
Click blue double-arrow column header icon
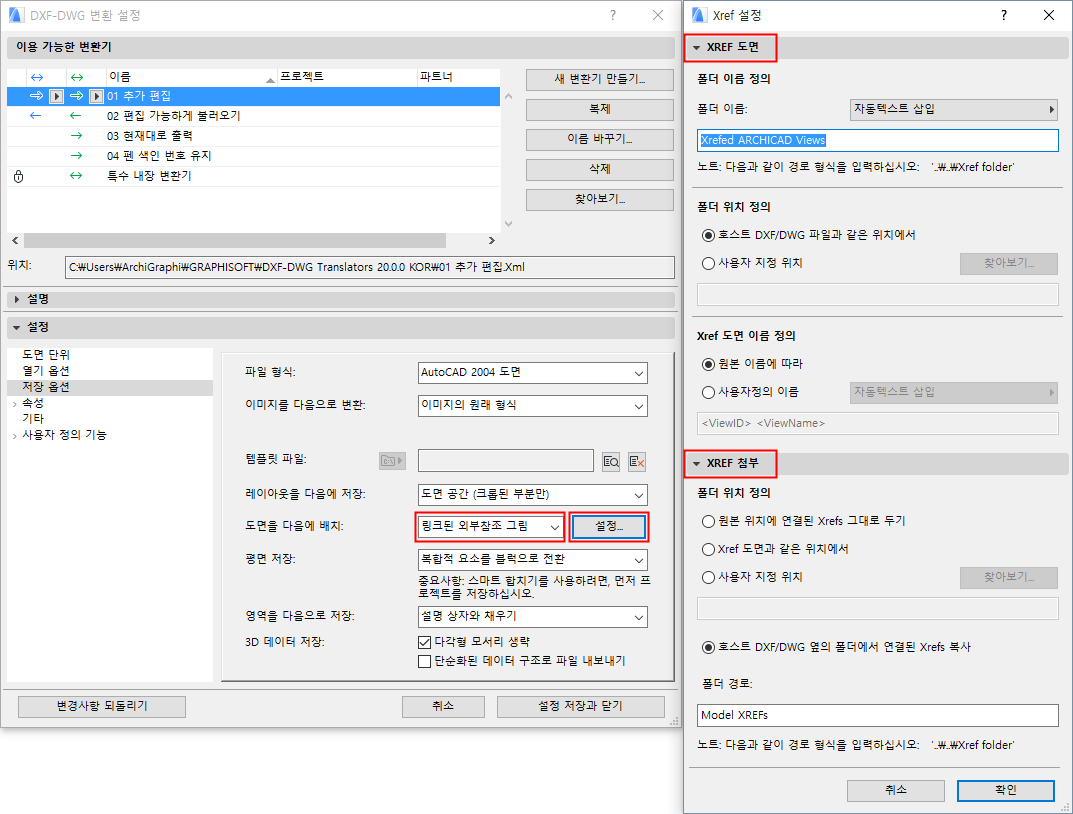pyautogui.click(x=37, y=77)
